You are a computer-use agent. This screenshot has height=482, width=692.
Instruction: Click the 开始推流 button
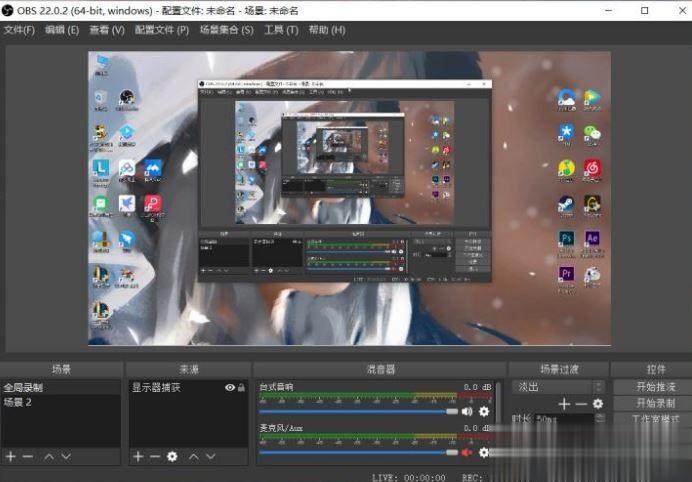coord(655,387)
